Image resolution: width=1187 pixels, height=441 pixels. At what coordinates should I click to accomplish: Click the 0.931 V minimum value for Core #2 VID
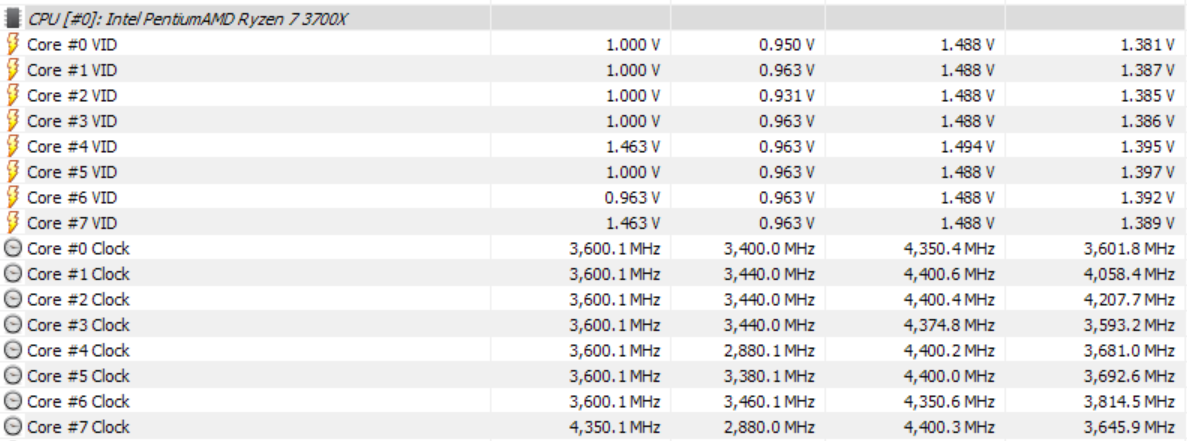point(787,96)
